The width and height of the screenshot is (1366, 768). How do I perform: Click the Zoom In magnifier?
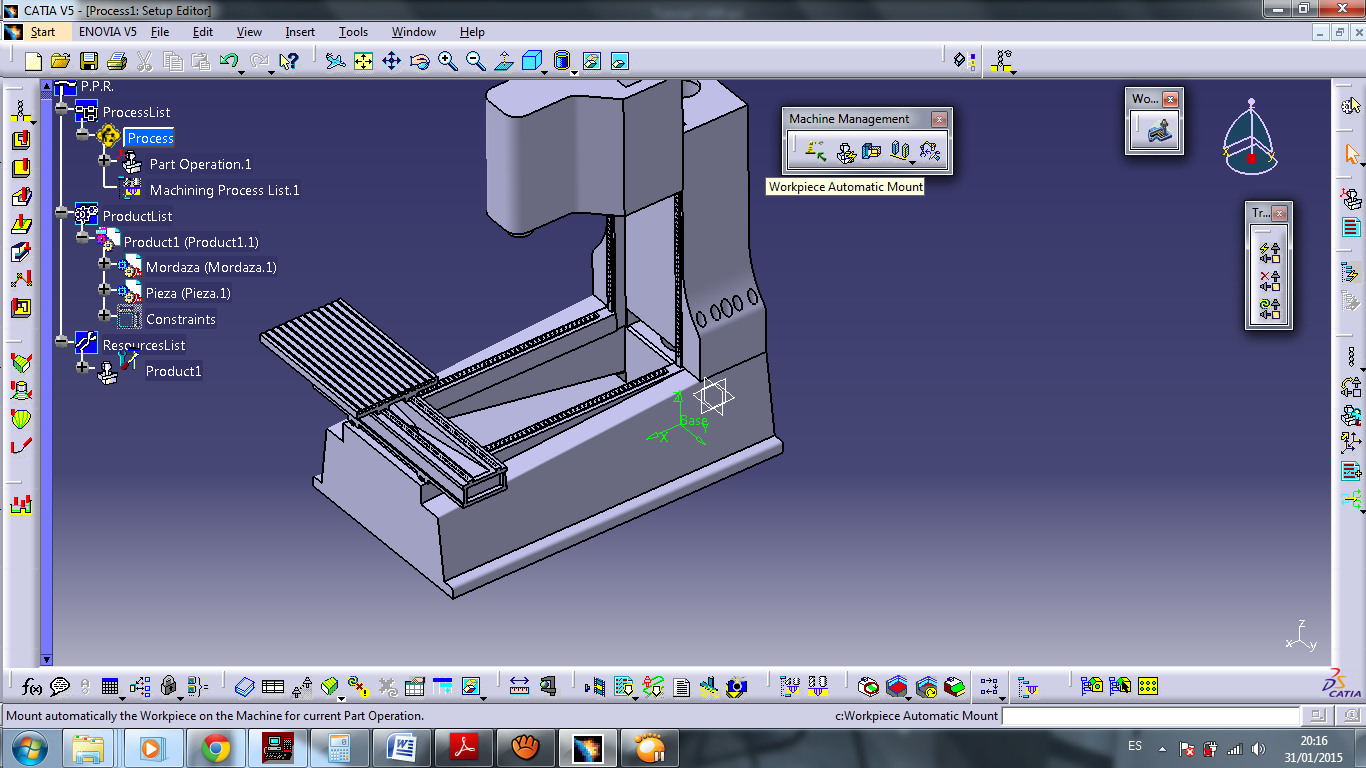point(448,61)
